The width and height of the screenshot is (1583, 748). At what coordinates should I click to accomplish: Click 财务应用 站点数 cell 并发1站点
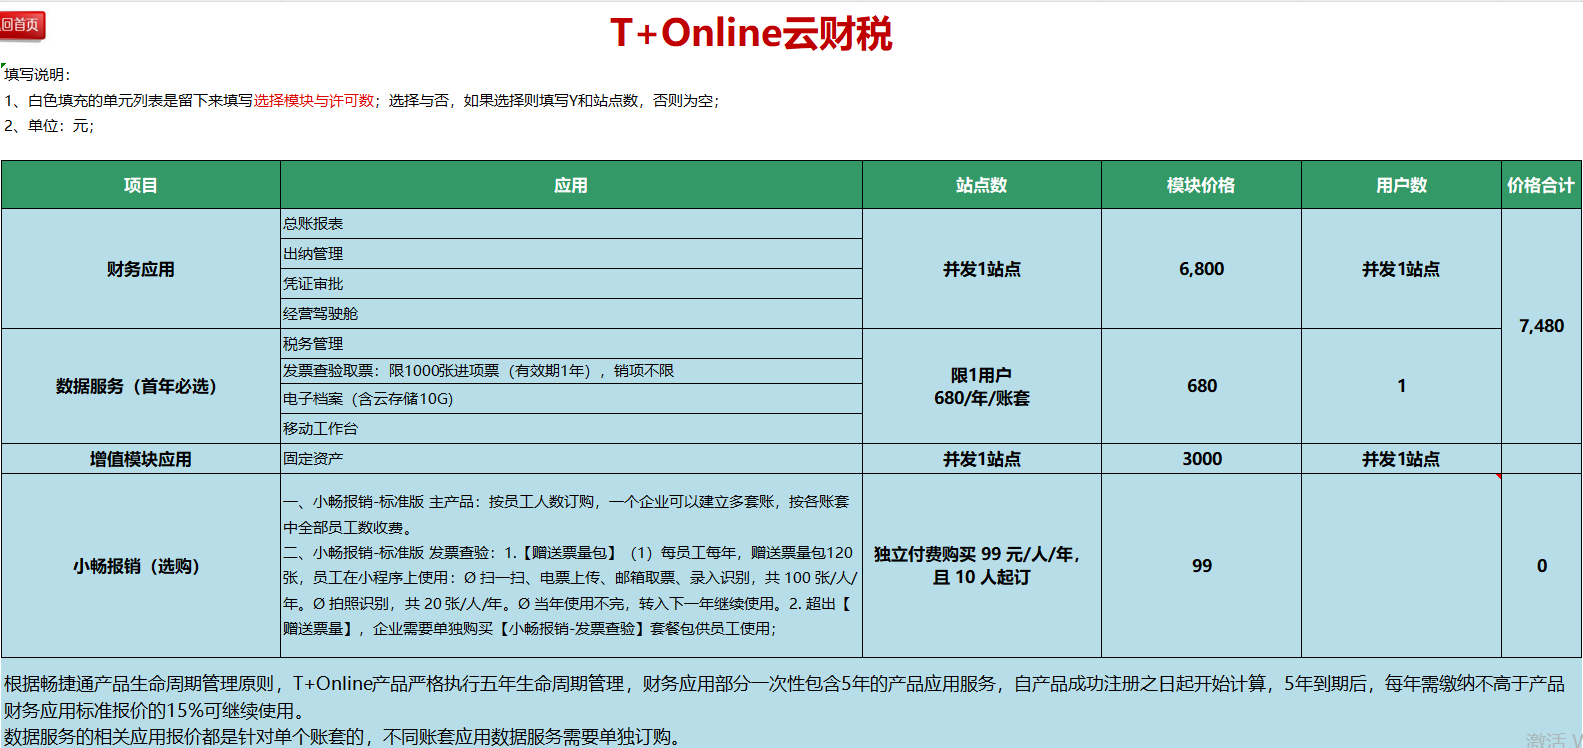pyautogui.click(x=982, y=269)
